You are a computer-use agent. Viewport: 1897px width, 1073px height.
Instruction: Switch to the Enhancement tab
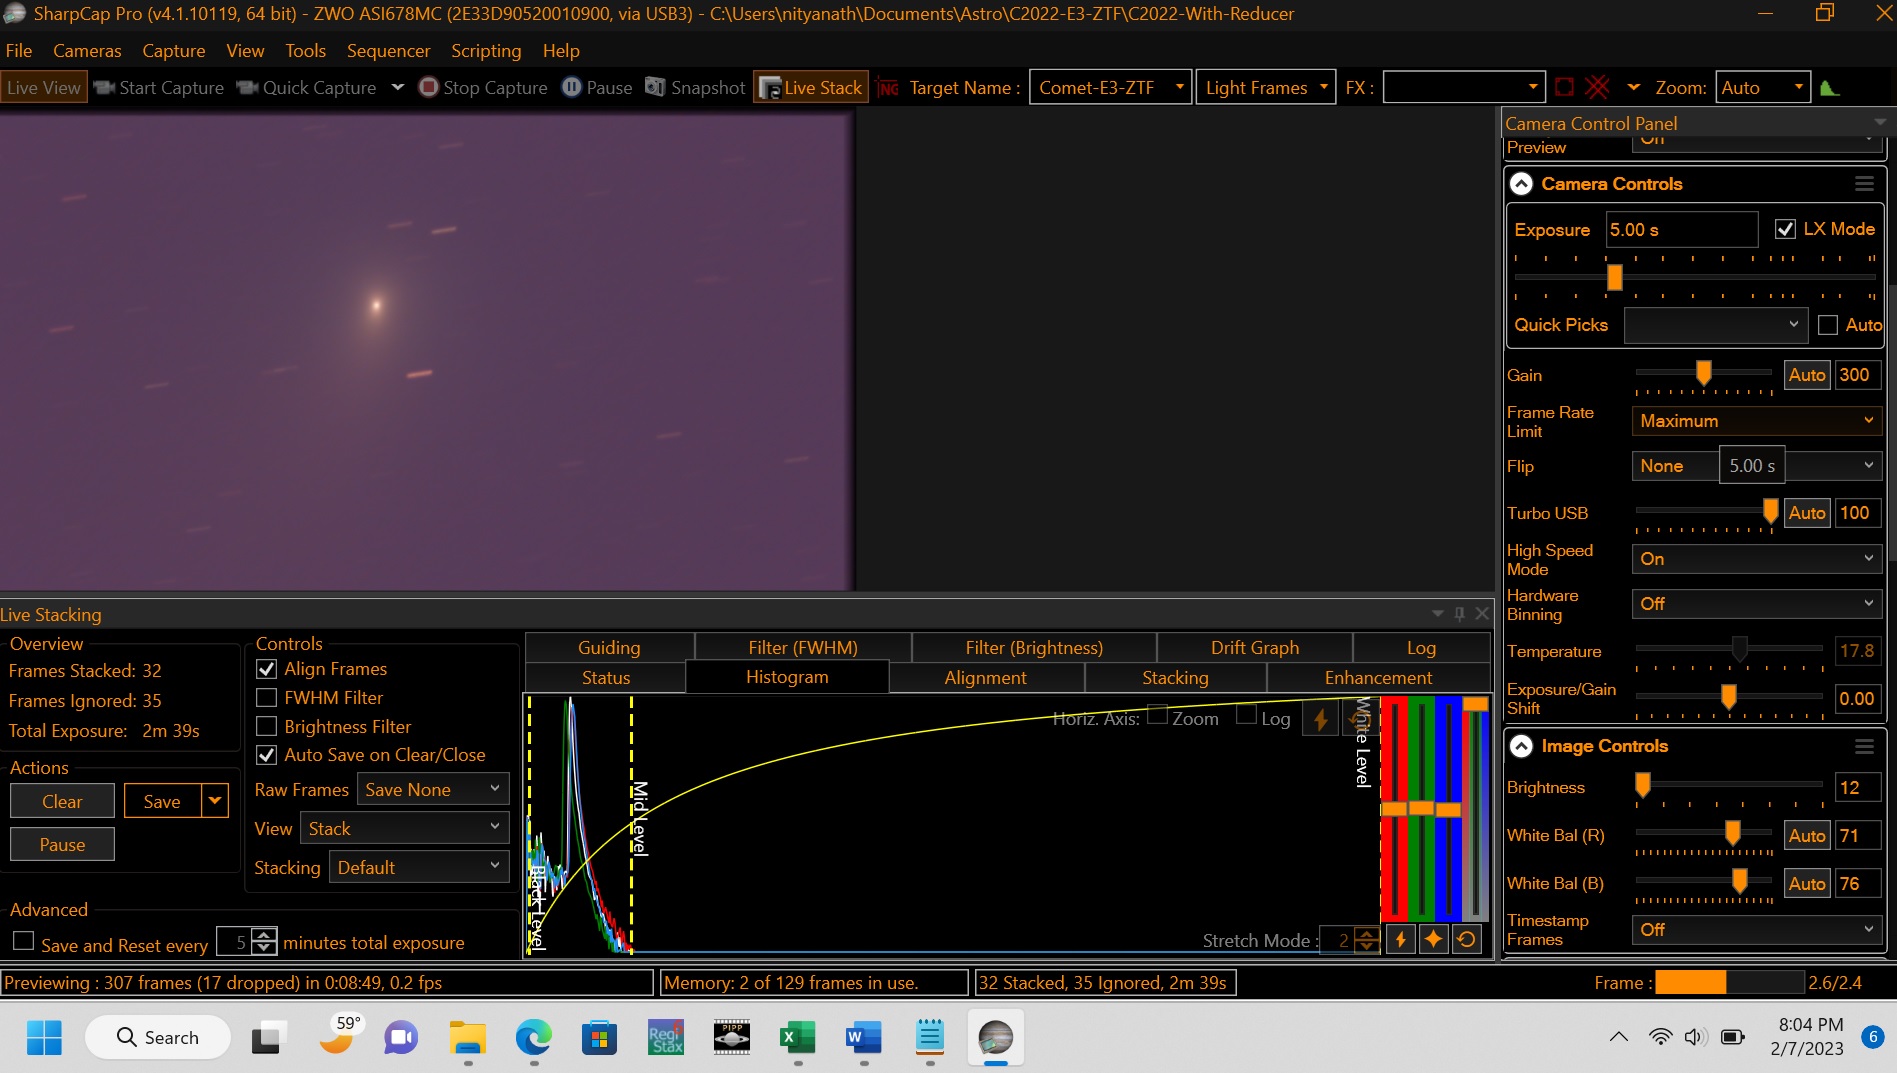pos(1378,678)
